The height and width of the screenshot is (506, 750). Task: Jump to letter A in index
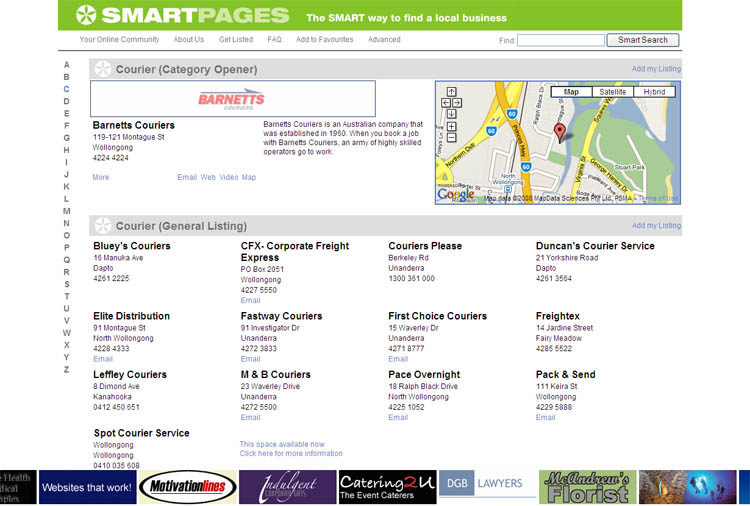pos(66,65)
